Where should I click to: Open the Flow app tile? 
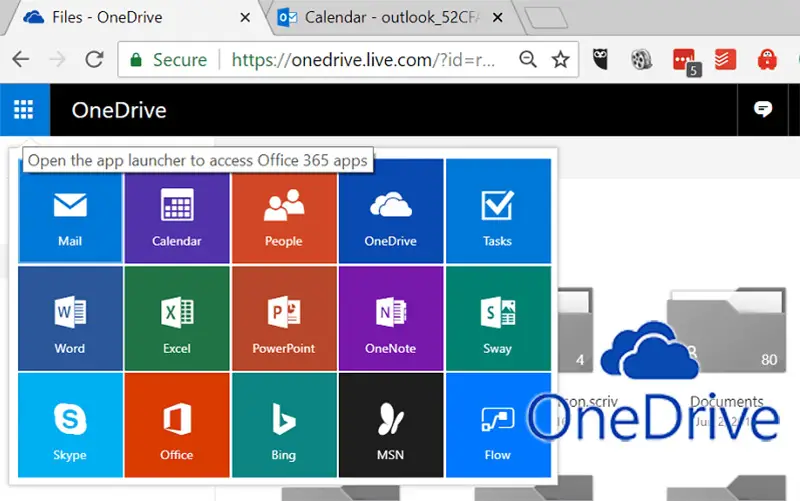click(498, 425)
